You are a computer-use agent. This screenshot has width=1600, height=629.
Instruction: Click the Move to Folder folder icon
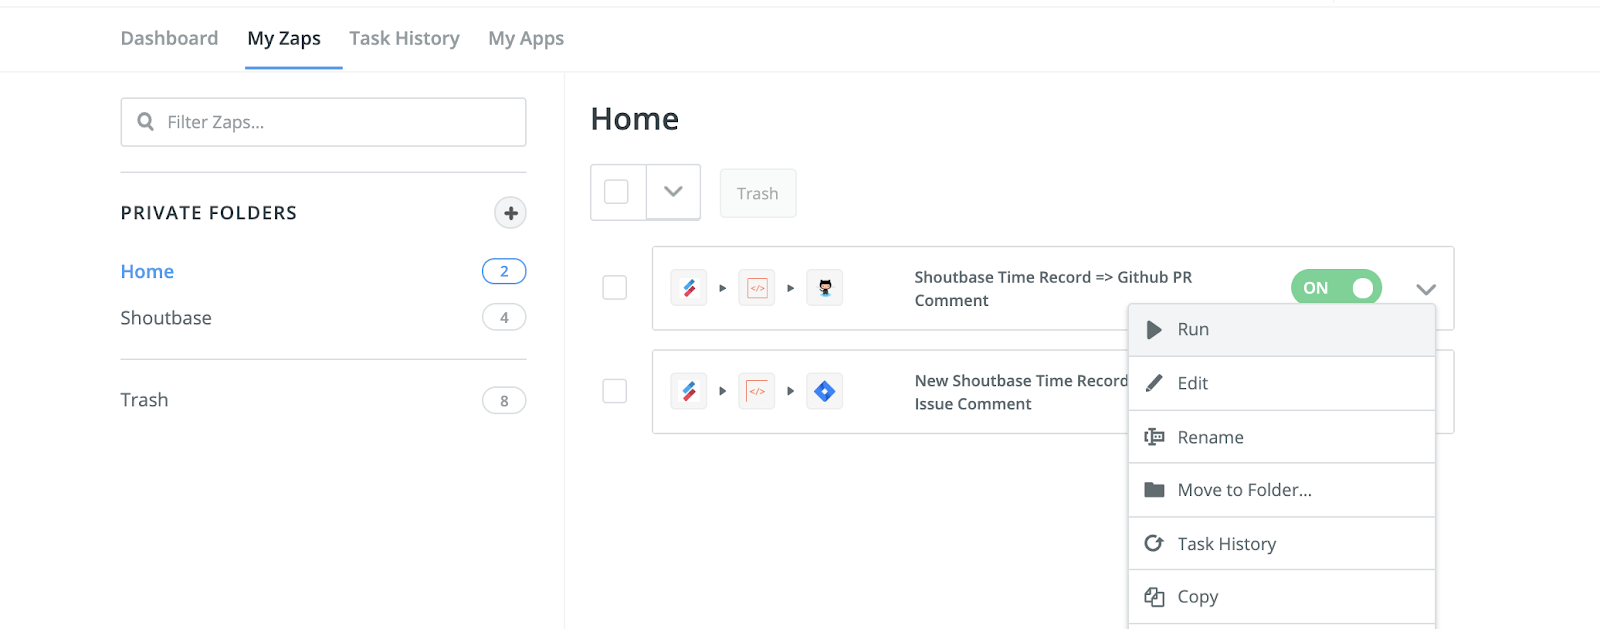click(1154, 490)
